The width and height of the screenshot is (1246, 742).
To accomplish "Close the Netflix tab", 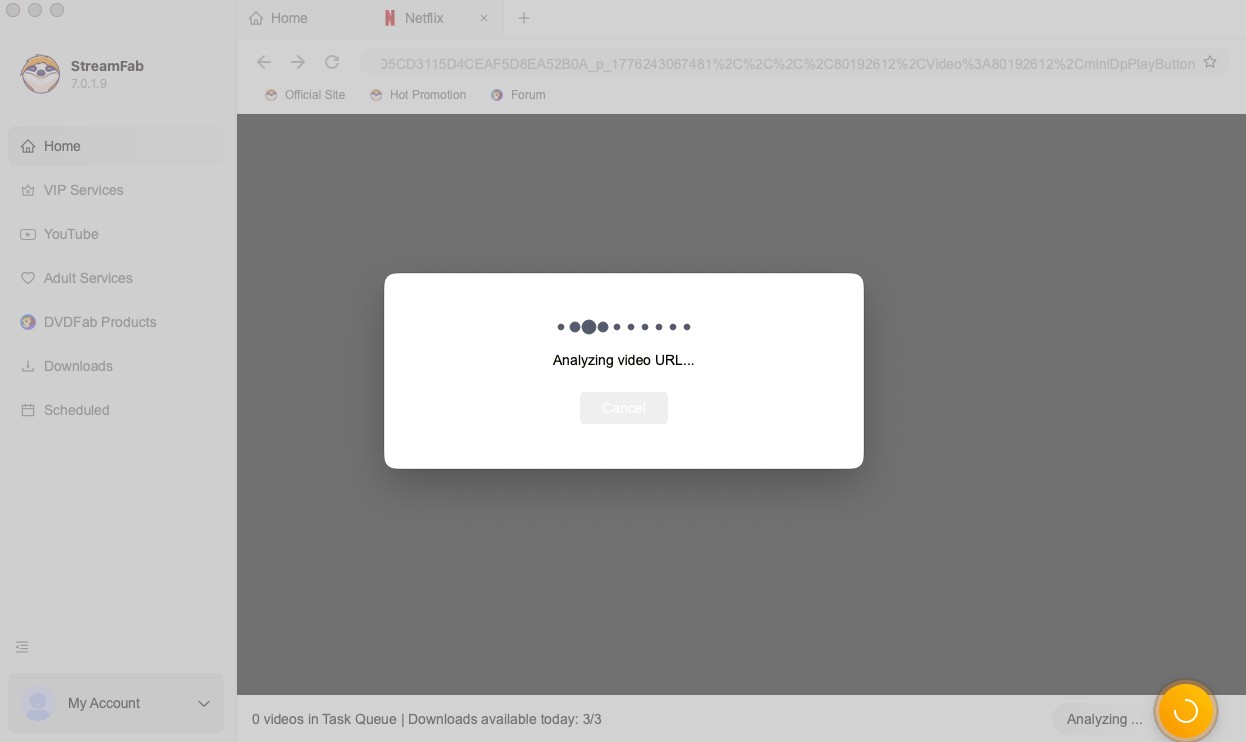I will [484, 18].
